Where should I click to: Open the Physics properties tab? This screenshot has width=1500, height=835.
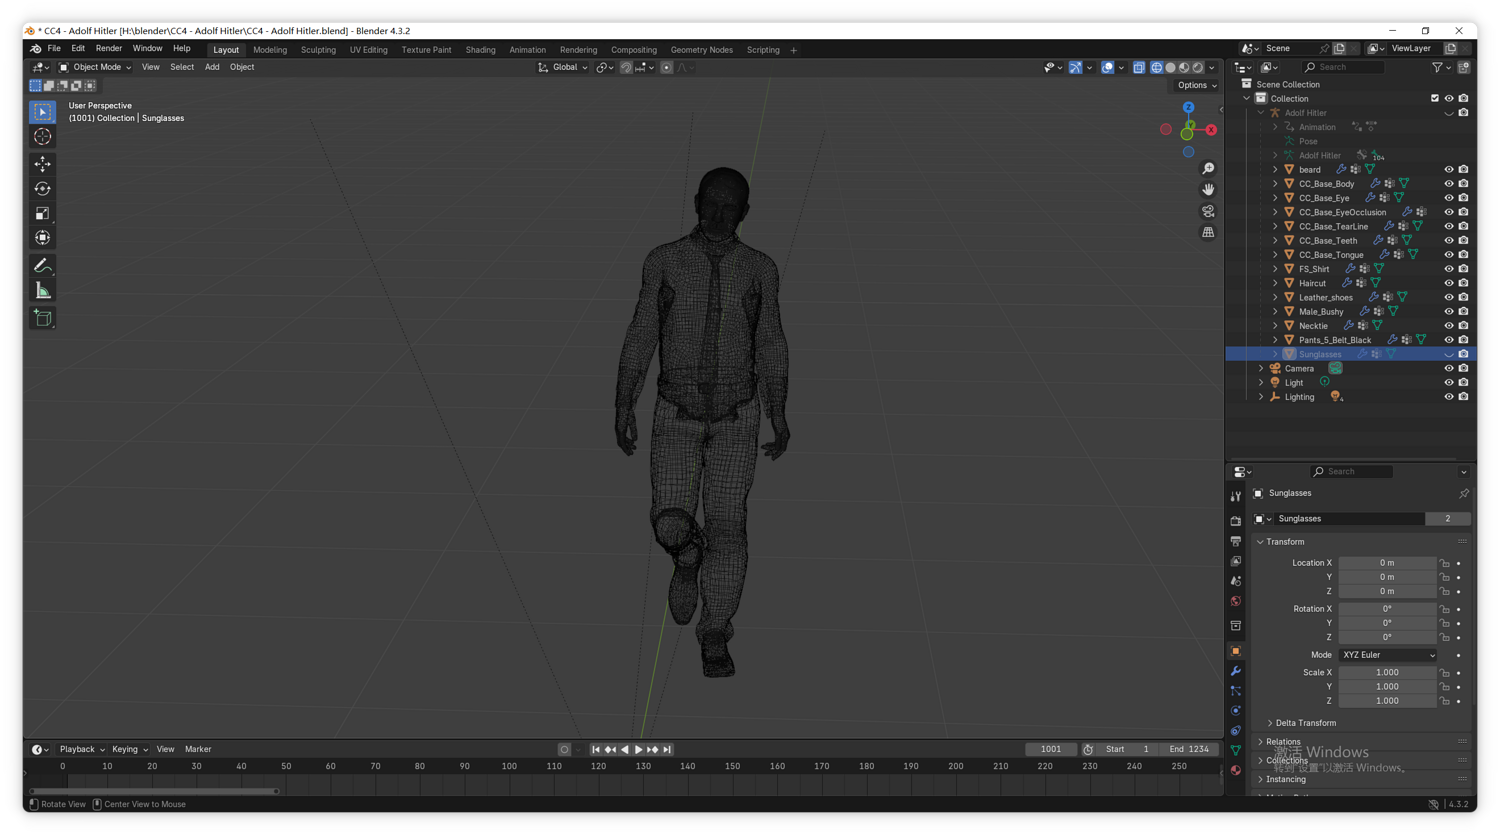[x=1236, y=711]
